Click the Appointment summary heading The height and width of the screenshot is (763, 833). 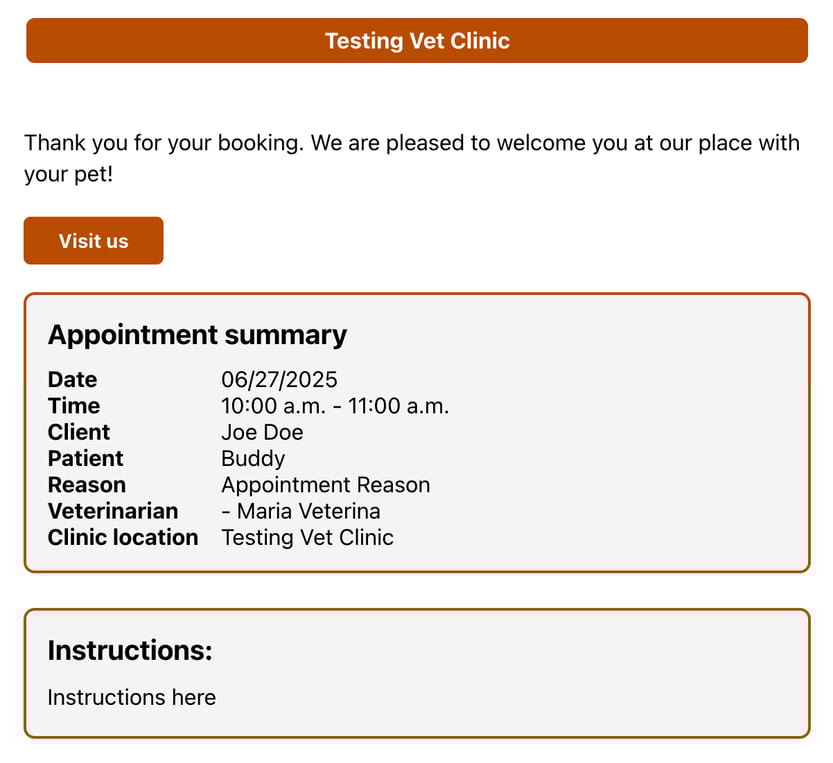(197, 335)
